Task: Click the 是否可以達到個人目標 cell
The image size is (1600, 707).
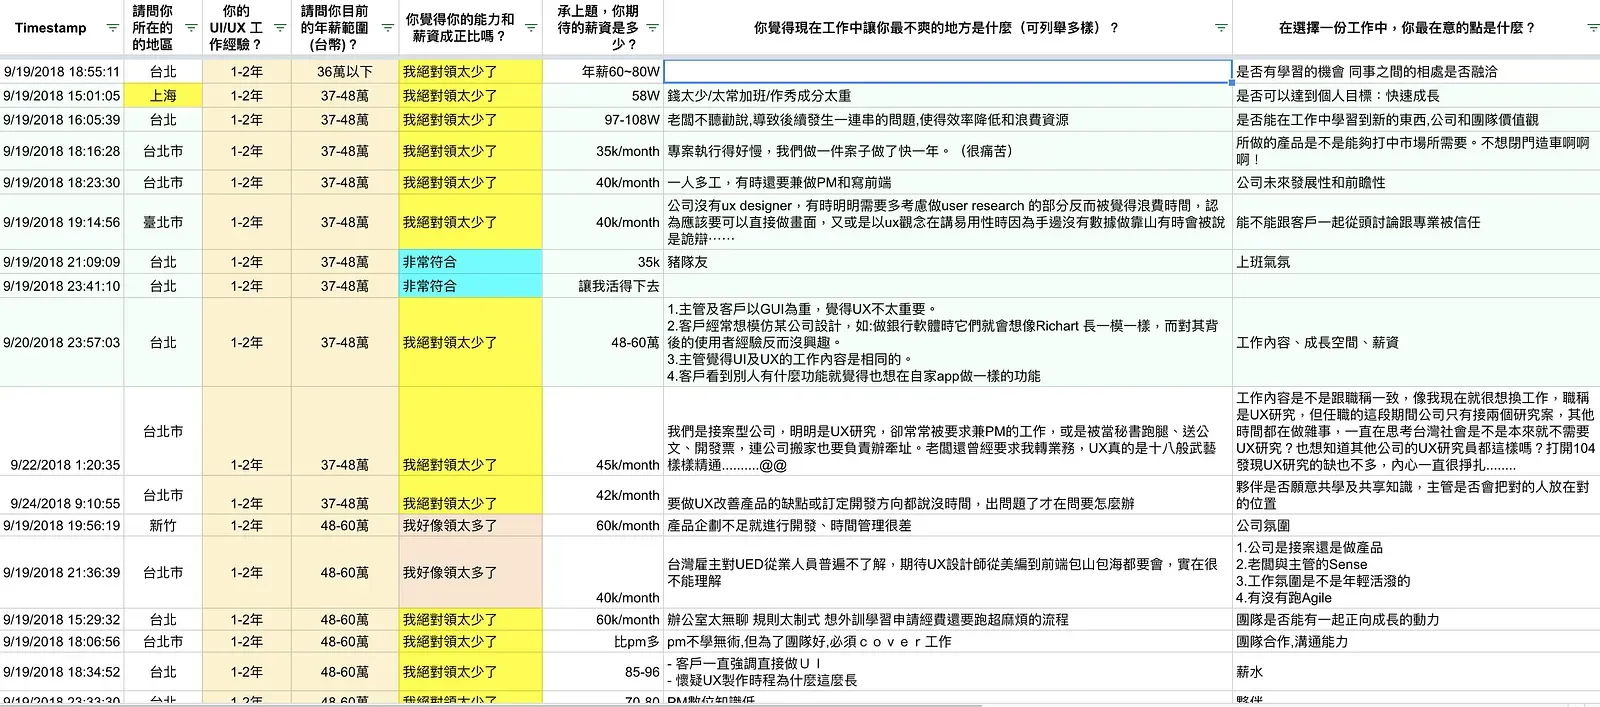Action: (x=1416, y=96)
